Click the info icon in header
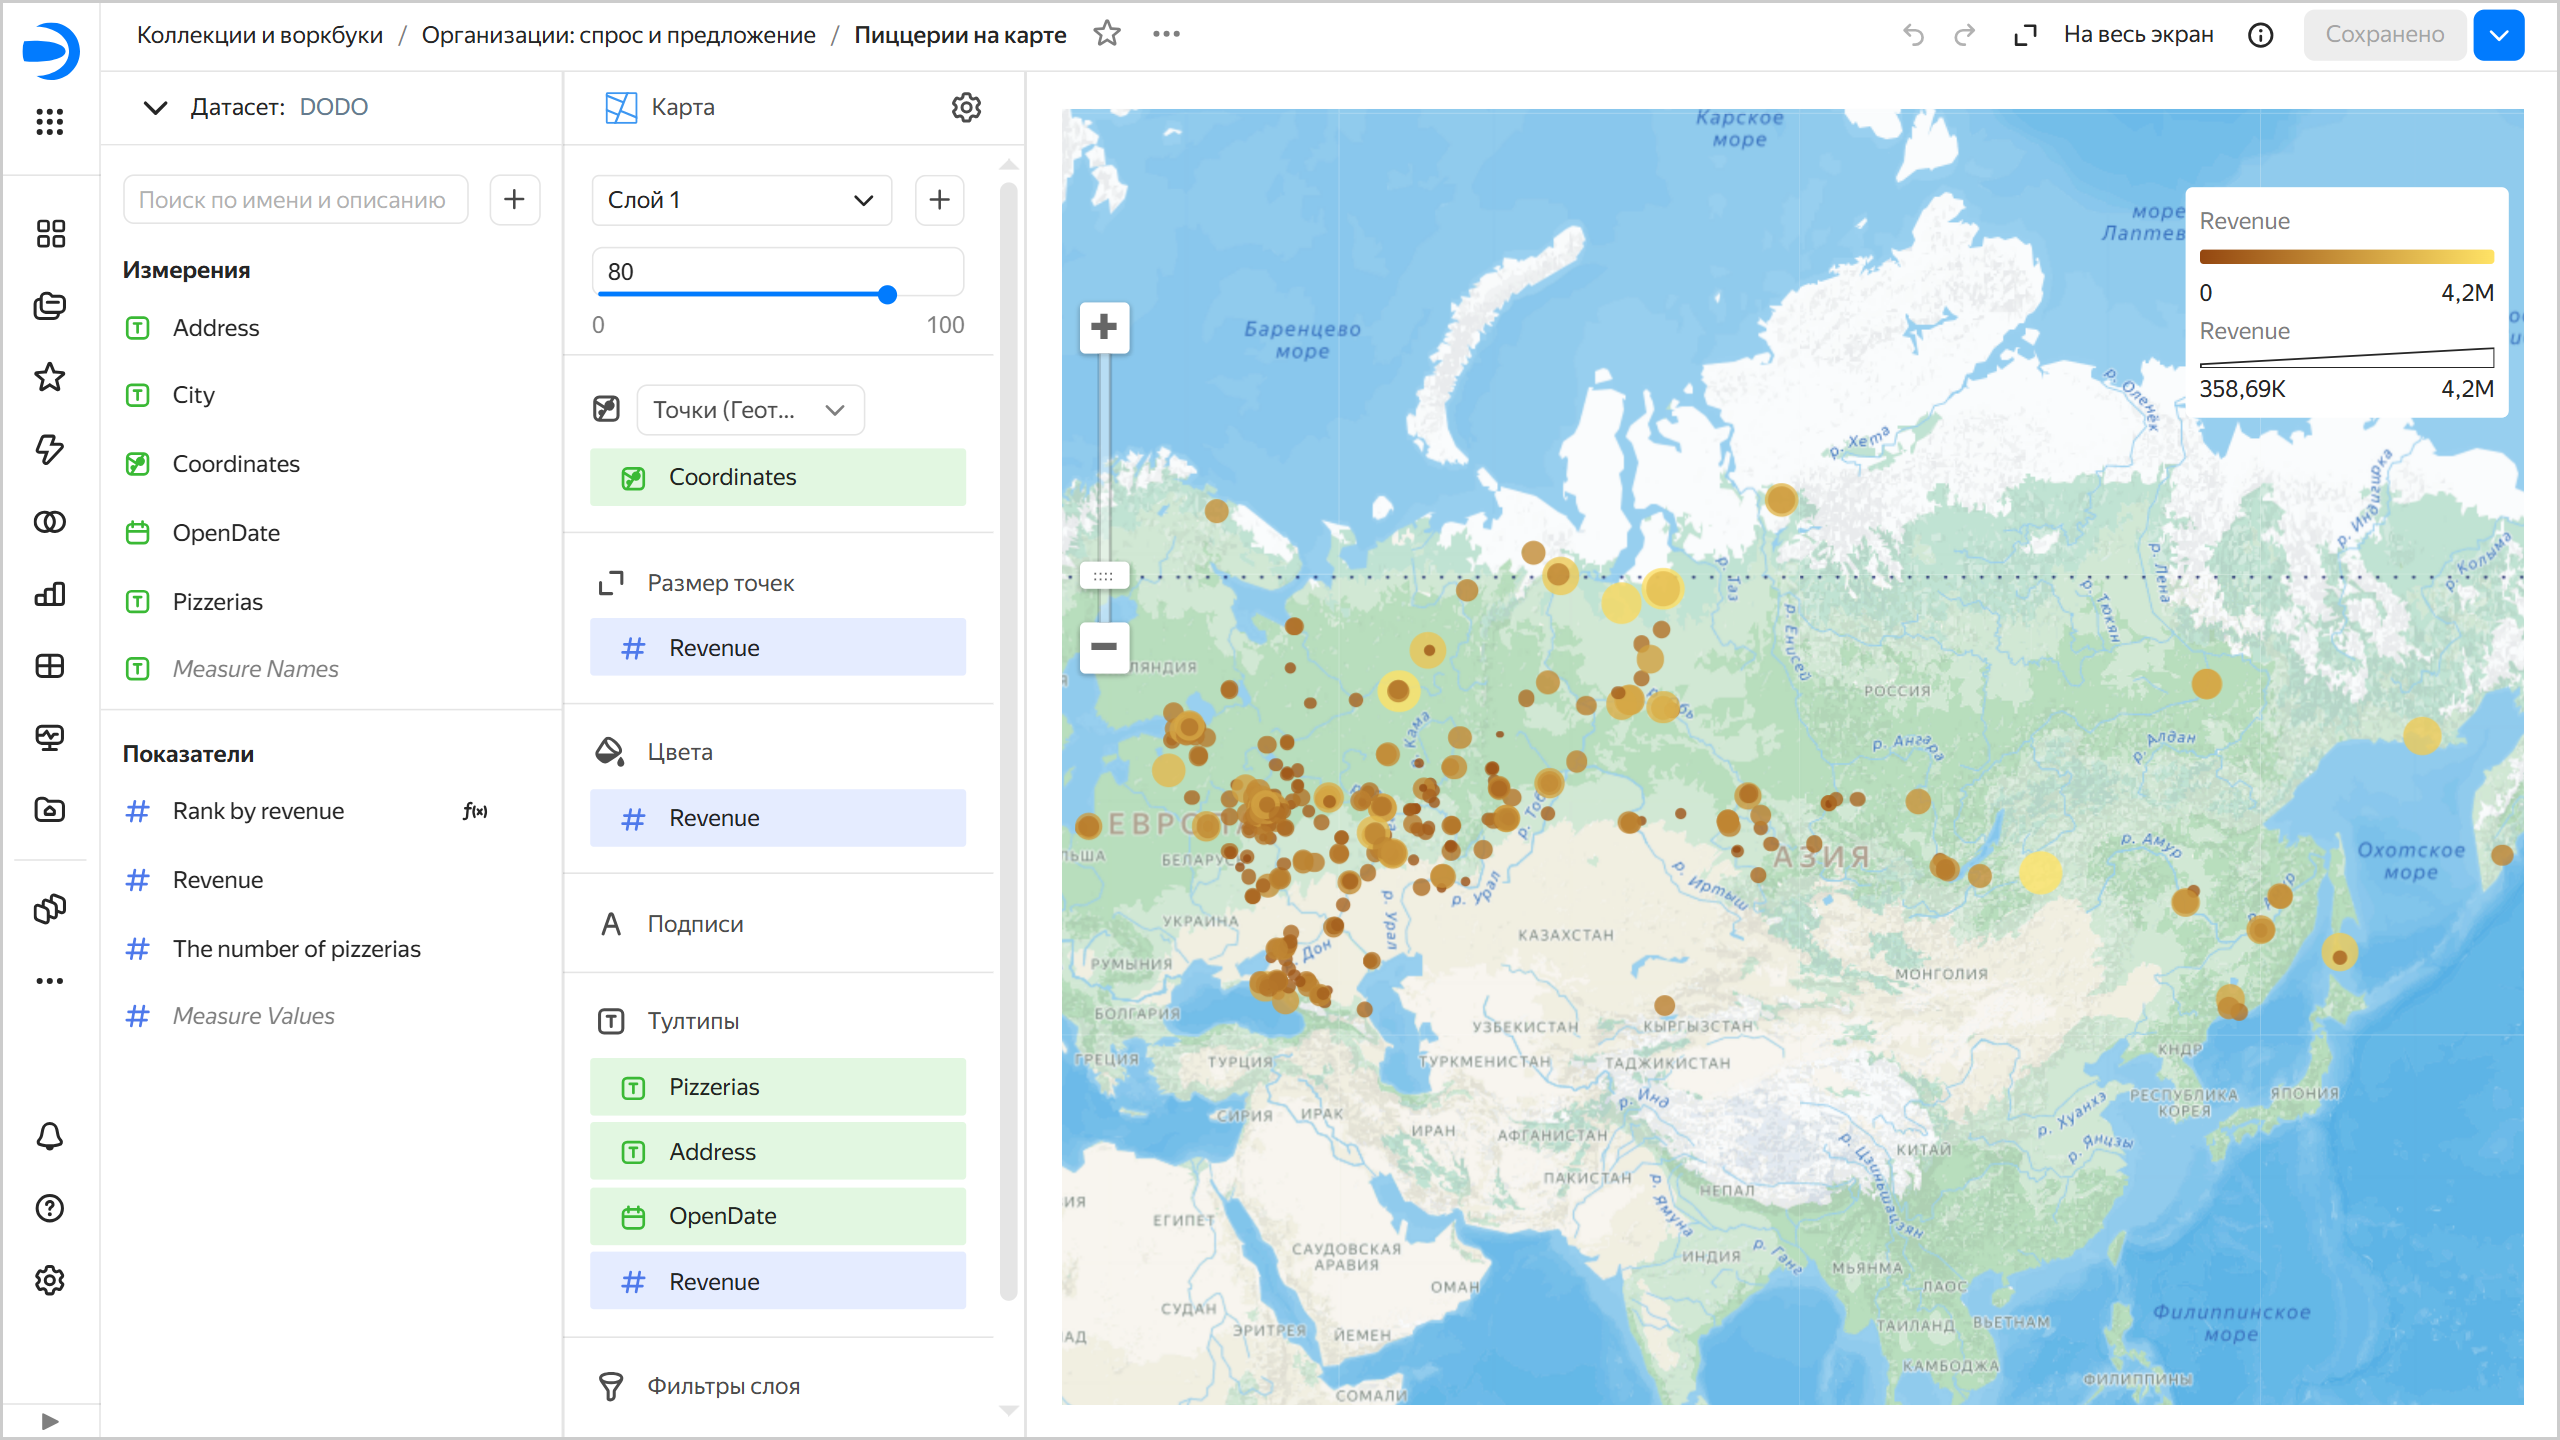The height and width of the screenshot is (1440, 2560). pos(2260,35)
